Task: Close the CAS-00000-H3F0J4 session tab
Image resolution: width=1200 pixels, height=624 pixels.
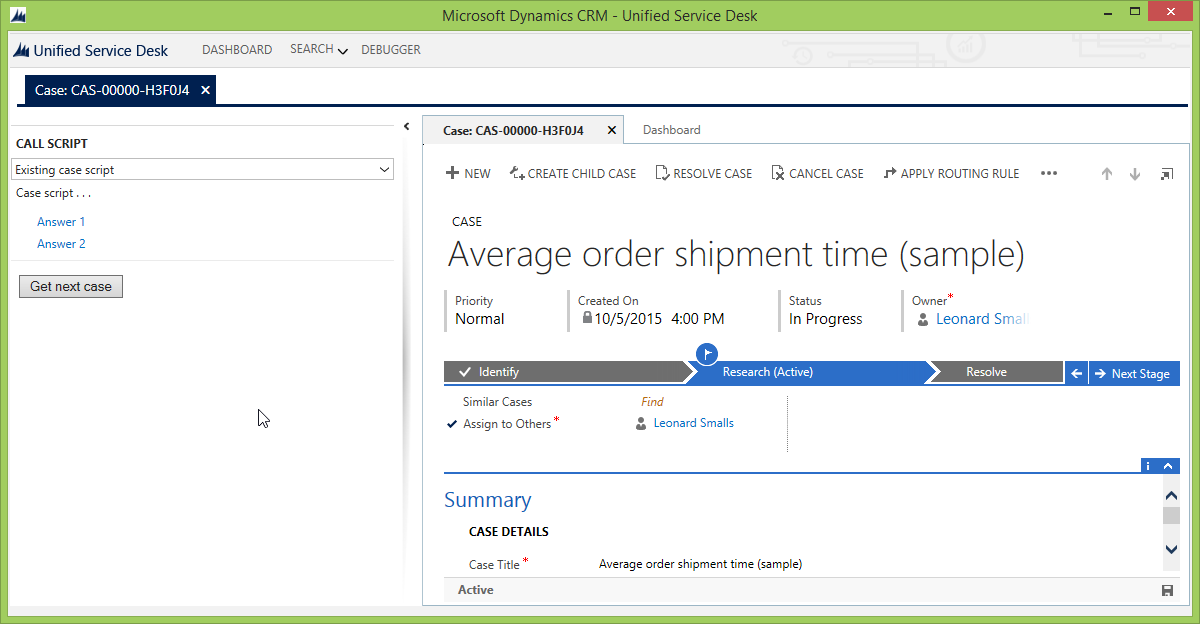Action: 205,90
